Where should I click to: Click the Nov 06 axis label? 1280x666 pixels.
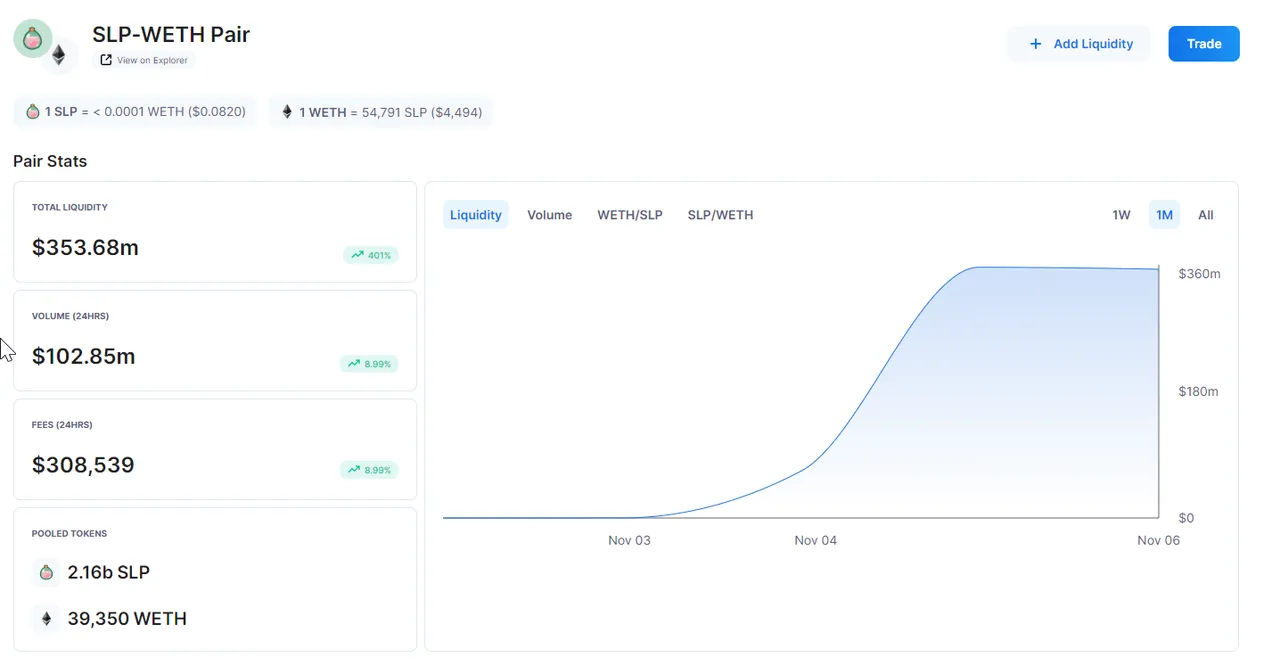pos(1158,540)
